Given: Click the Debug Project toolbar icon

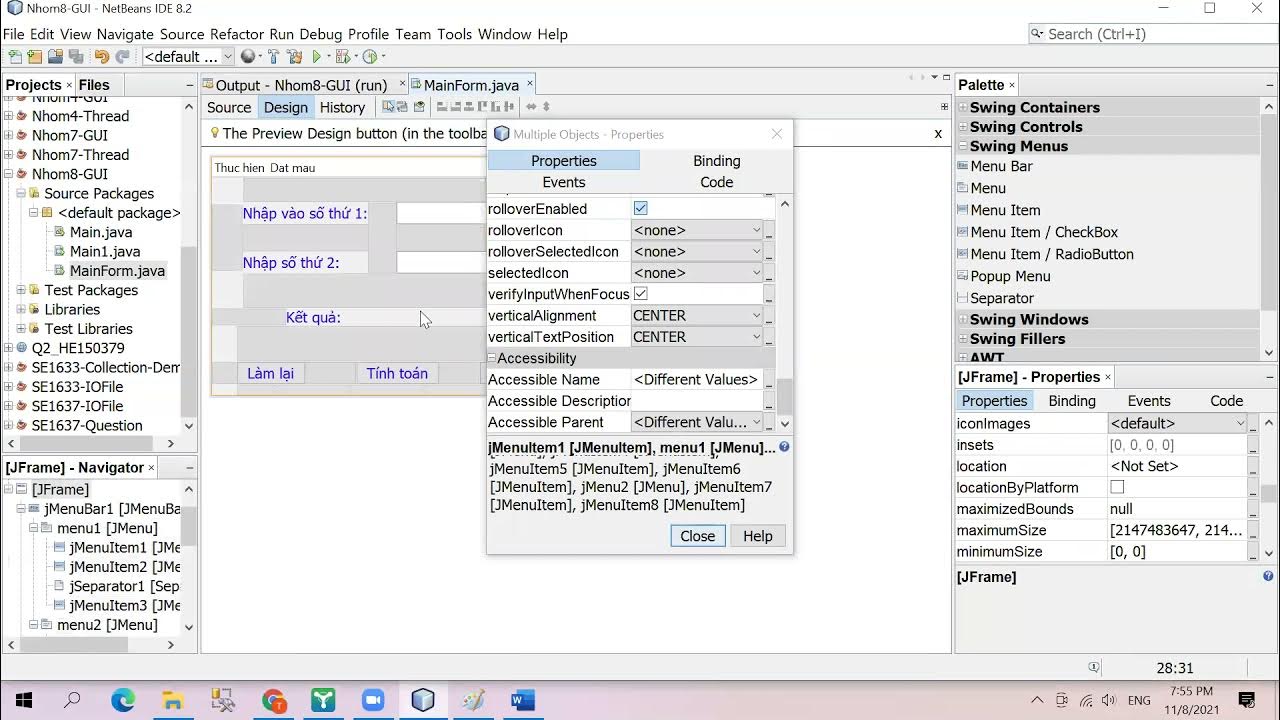Looking at the screenshot, I should click(x=343, y=57).
